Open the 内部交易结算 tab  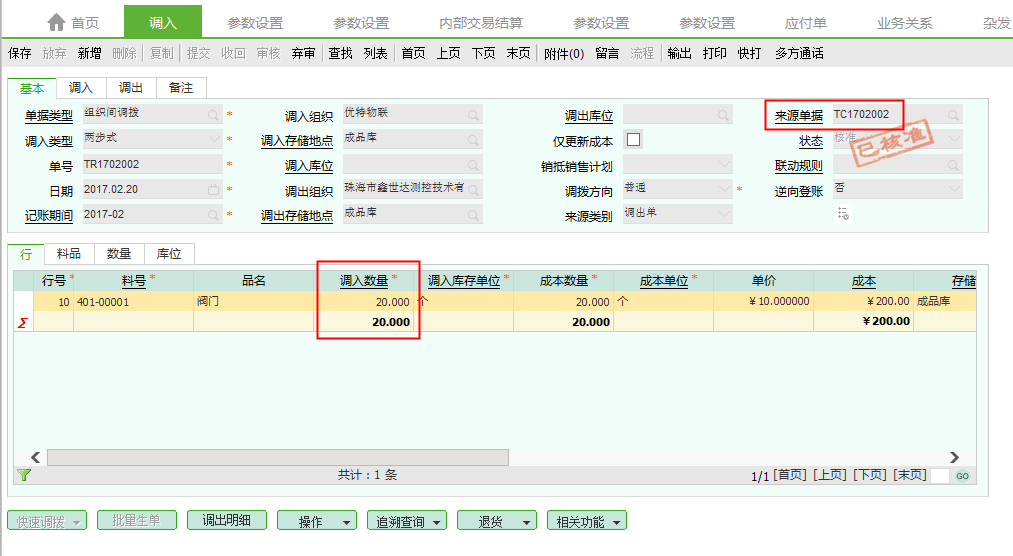pos(481,22)
